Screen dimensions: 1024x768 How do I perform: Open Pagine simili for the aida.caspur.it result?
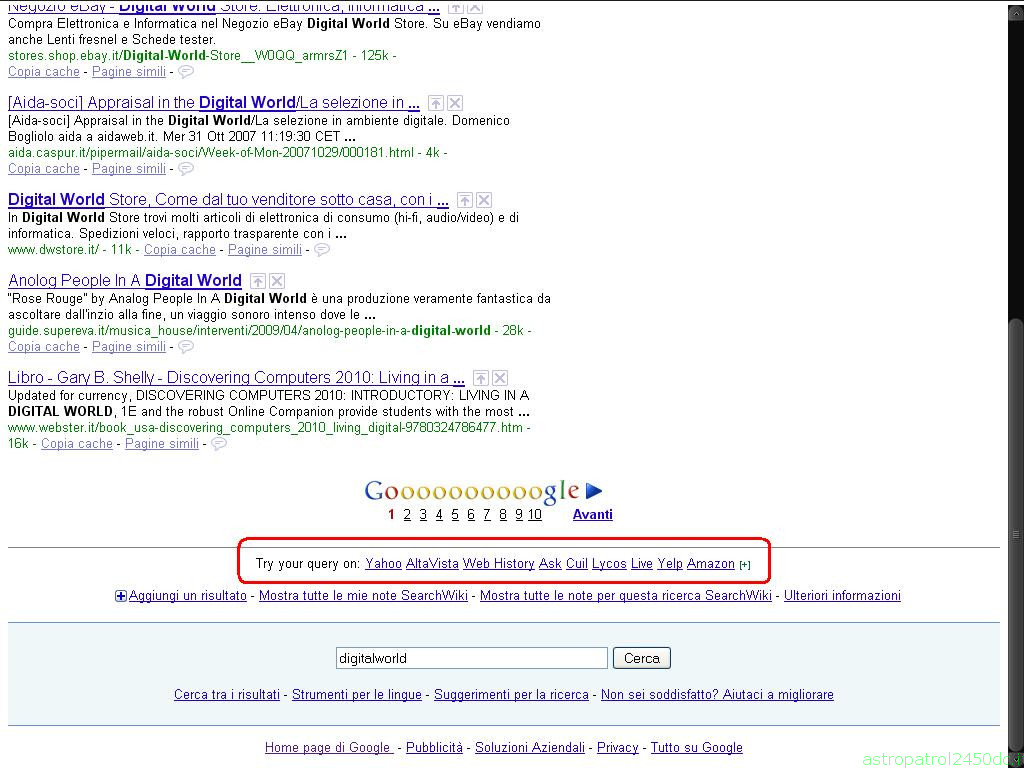pos(129,168)
